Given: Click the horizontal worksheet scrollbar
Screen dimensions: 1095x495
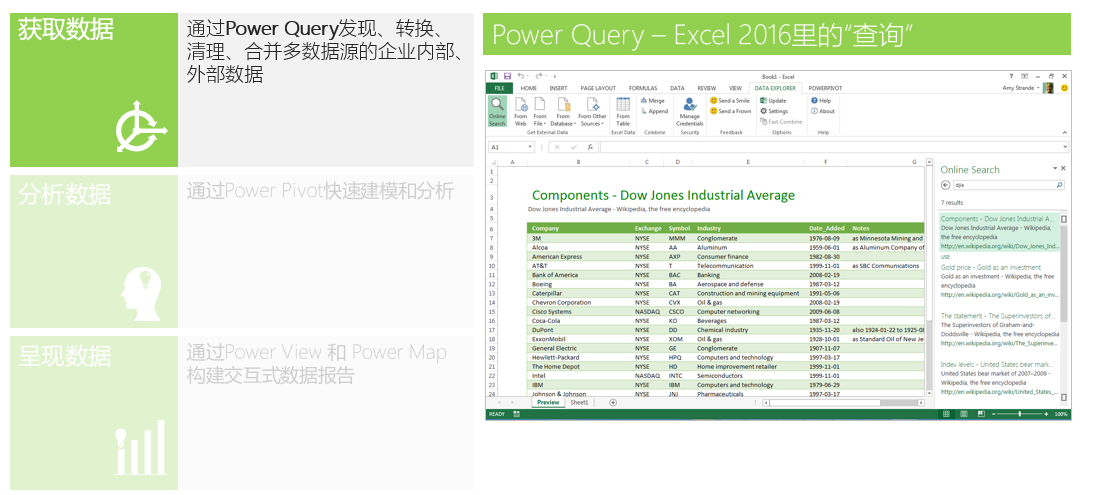Looking at the screenshot, I should (844, 403).
